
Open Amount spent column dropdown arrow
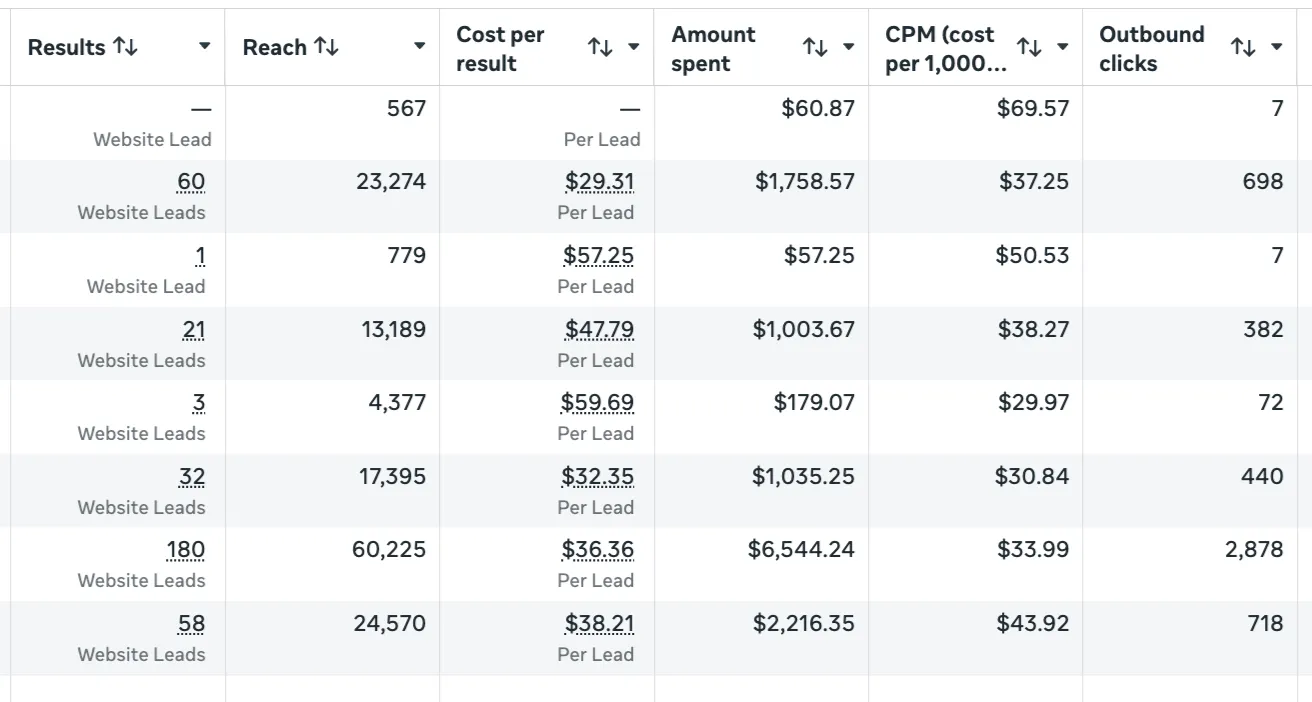[x=849, y=47]
